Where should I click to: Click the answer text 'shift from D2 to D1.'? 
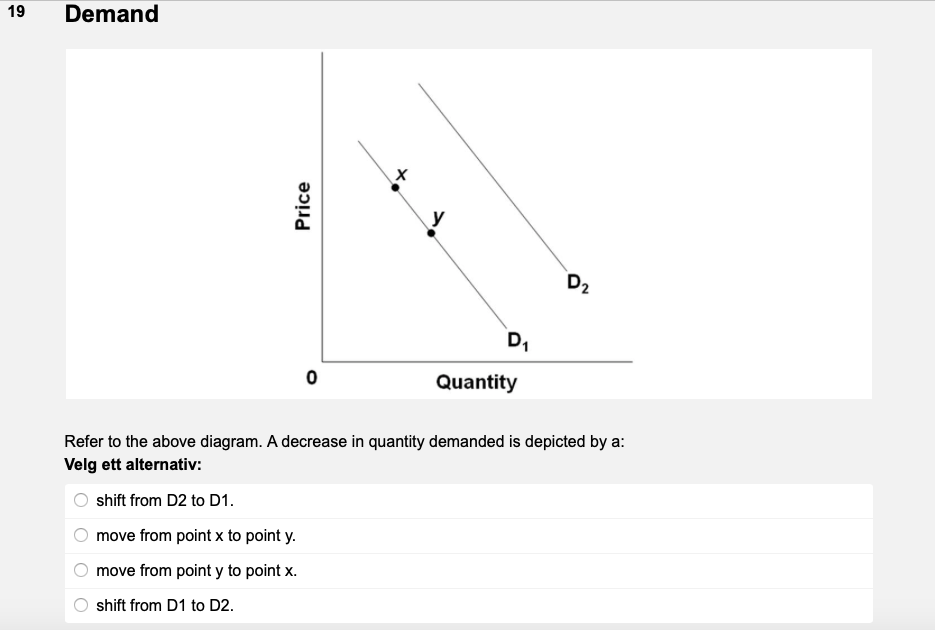click(x=165, y=501)
